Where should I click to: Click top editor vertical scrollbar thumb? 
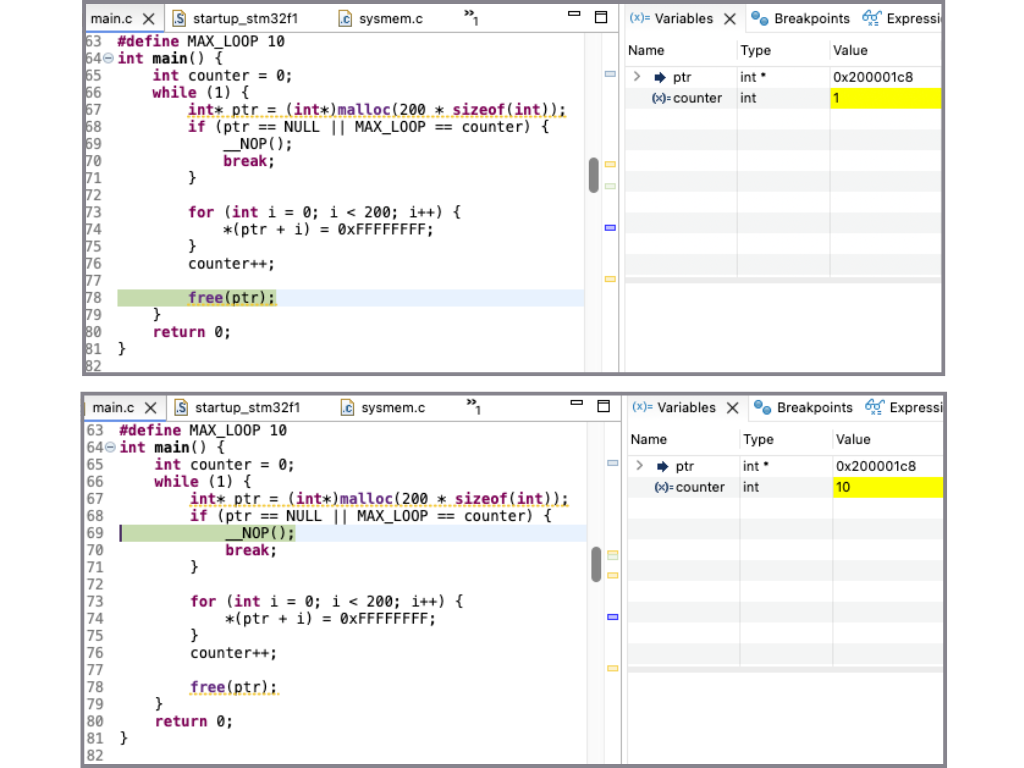coord(593,174)
